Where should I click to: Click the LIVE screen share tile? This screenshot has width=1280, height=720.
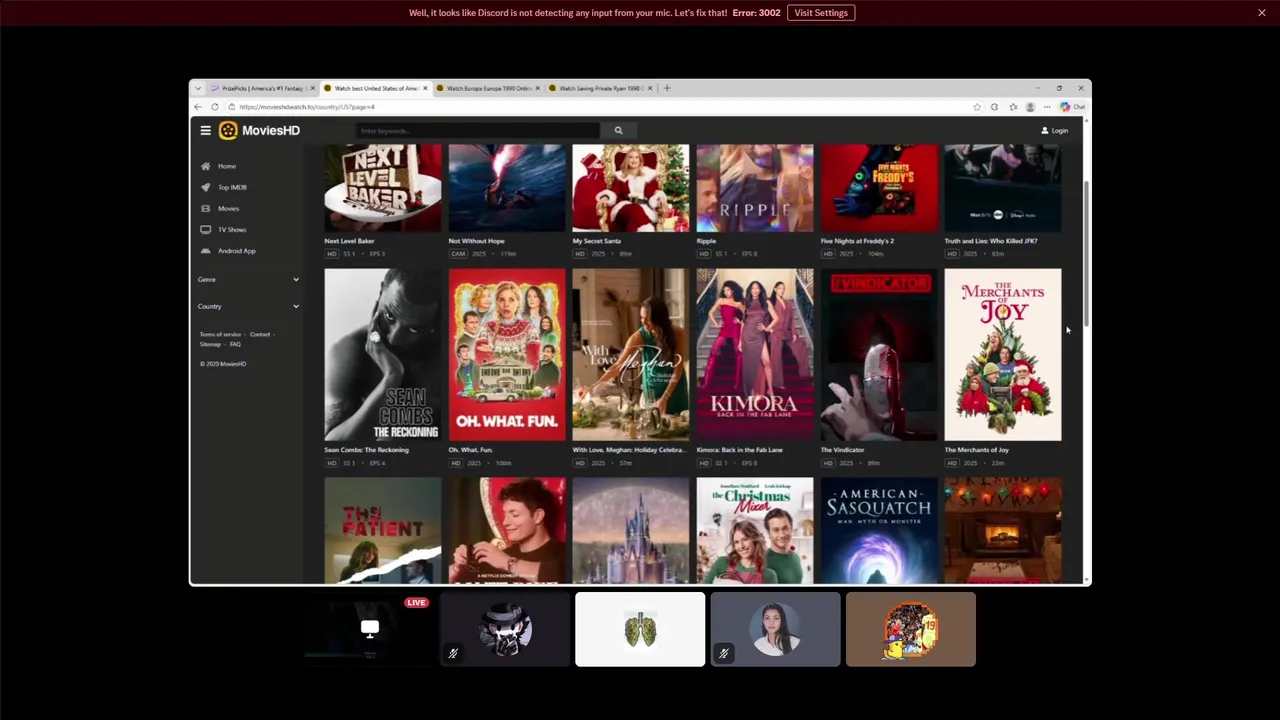pos(369,629)
